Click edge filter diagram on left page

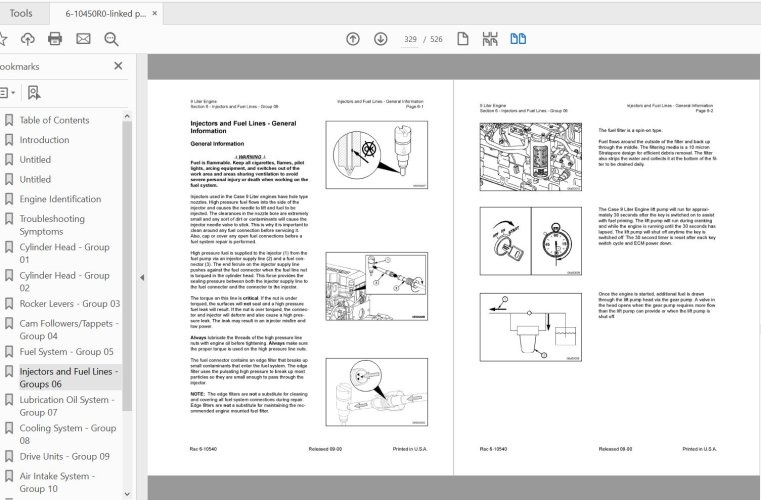click(x=377, y=392)
